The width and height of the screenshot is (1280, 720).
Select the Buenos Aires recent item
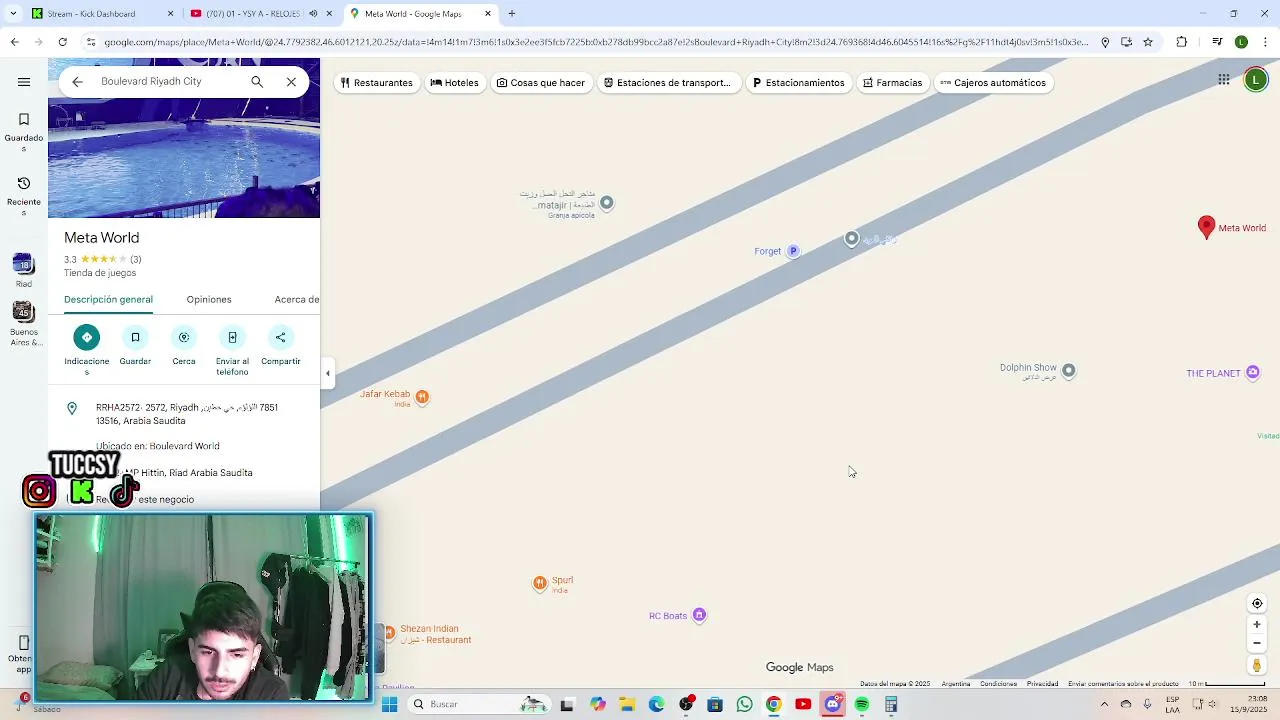[x=24, y=325]
